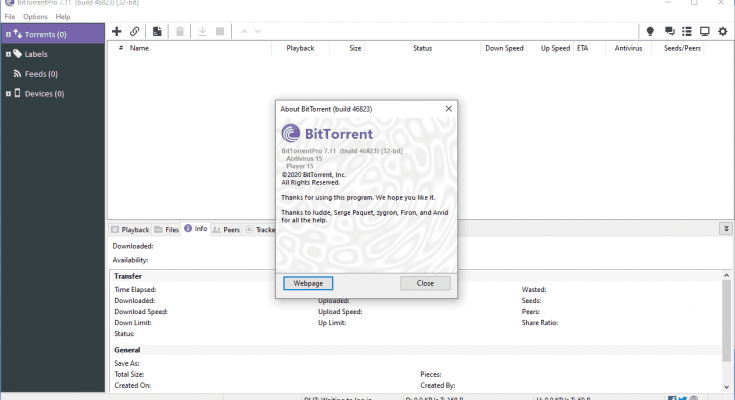This screenshot has width=735, height=400.
Task: Click the lightbulb icon in the toolbar
Action: pos(650,32)
